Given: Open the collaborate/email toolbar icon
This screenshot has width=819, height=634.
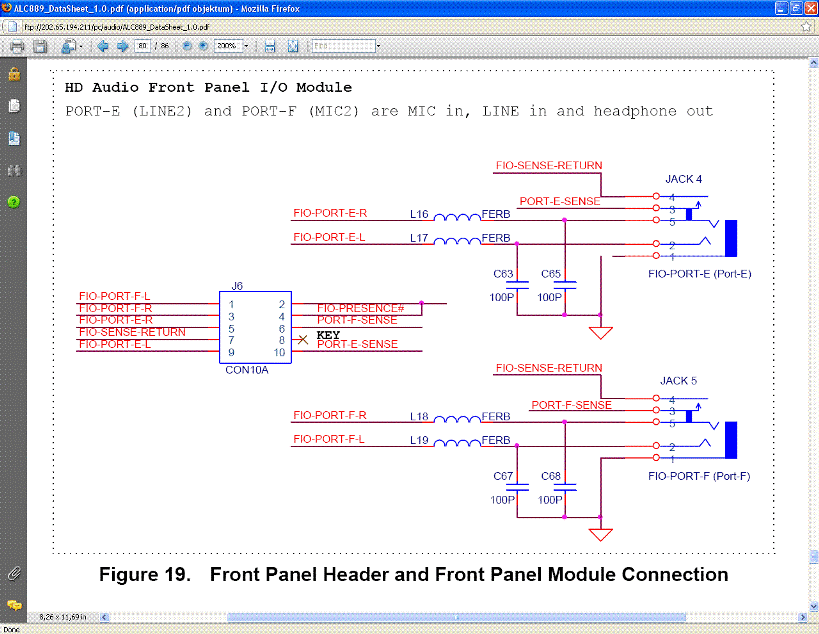Looking at the screenshot, I should [68, 46].
